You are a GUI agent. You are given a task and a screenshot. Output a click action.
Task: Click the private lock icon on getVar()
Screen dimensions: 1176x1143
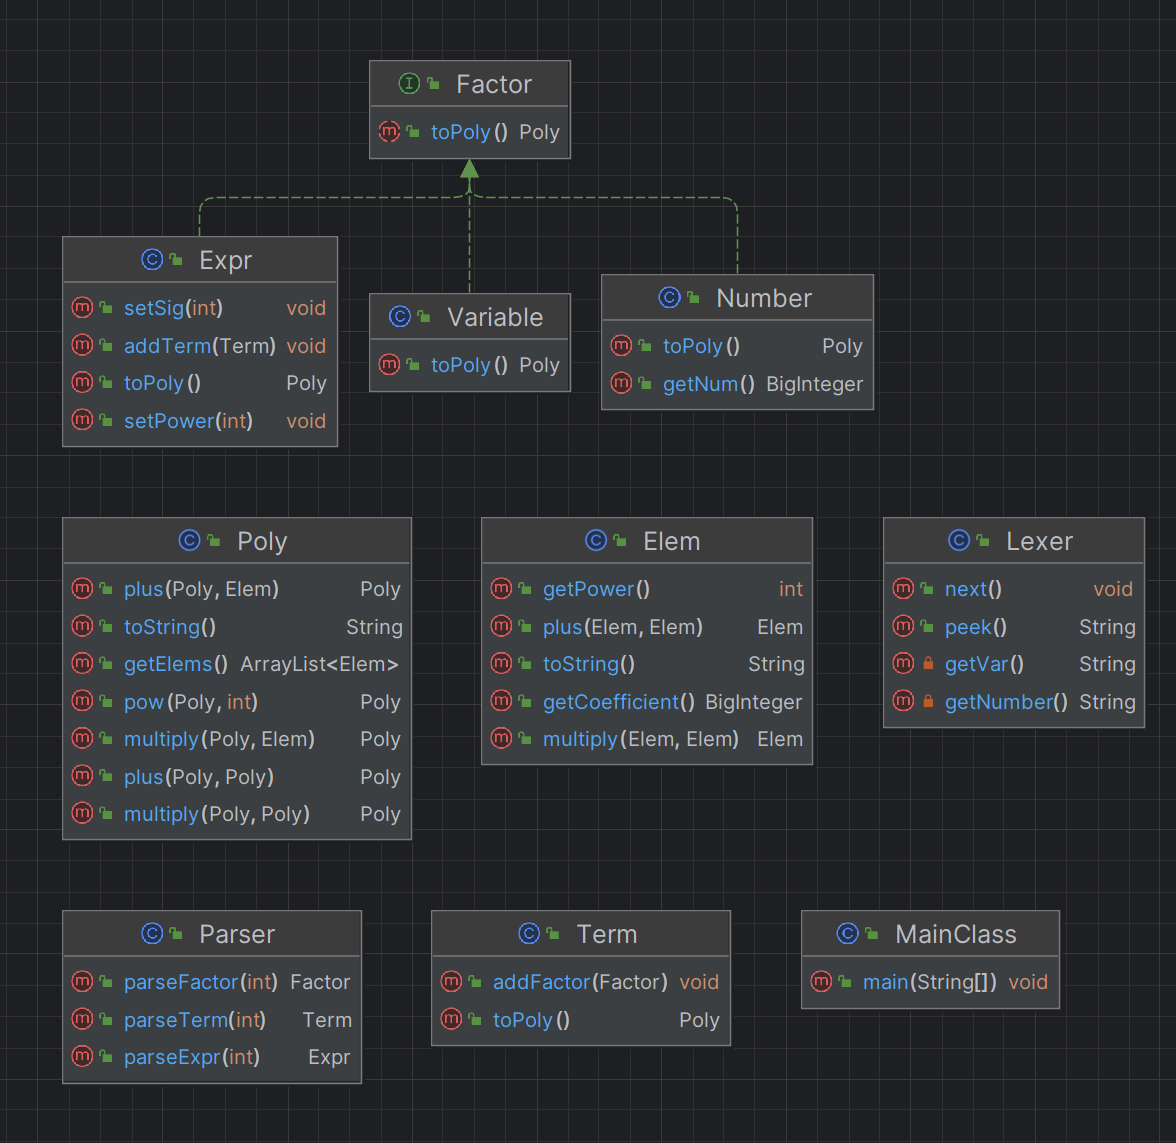point(928,663)
